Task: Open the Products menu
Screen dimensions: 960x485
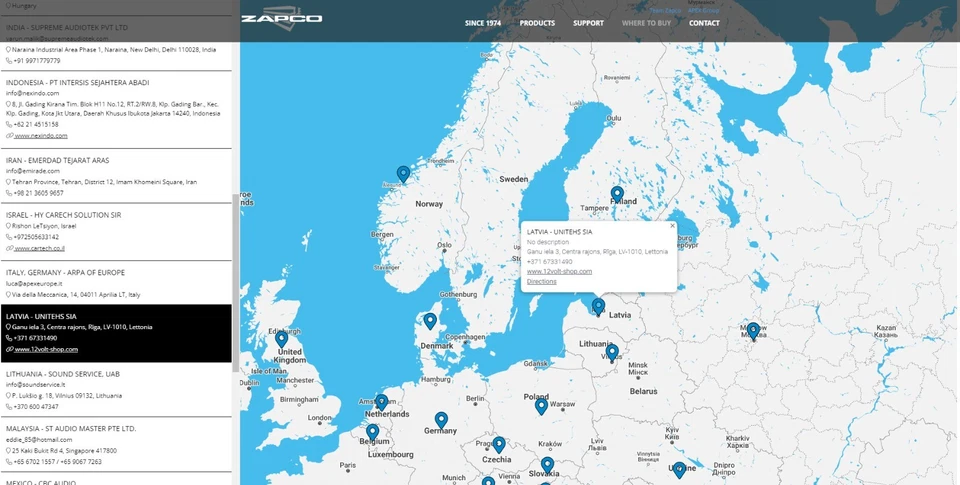Action: point(537,23)
